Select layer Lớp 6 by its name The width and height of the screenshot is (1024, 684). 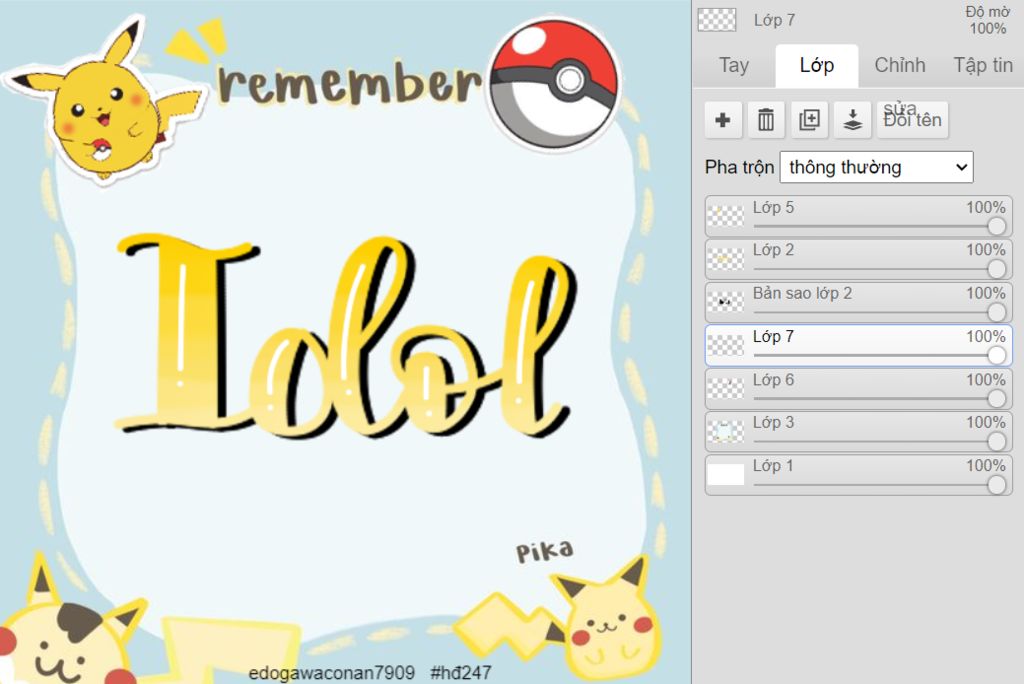(774, 380)
